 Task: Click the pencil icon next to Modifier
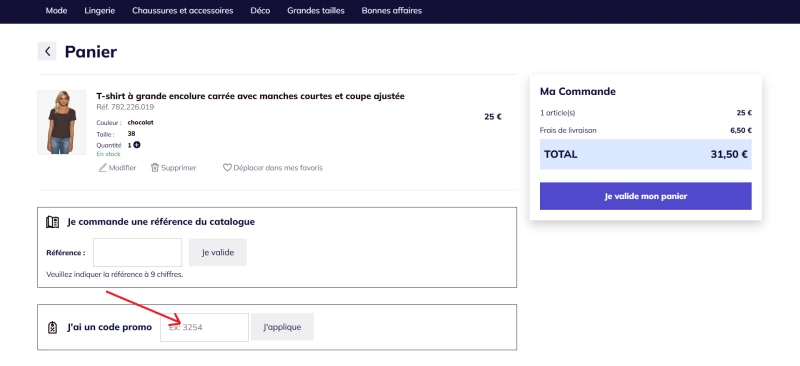coord(102,167)
